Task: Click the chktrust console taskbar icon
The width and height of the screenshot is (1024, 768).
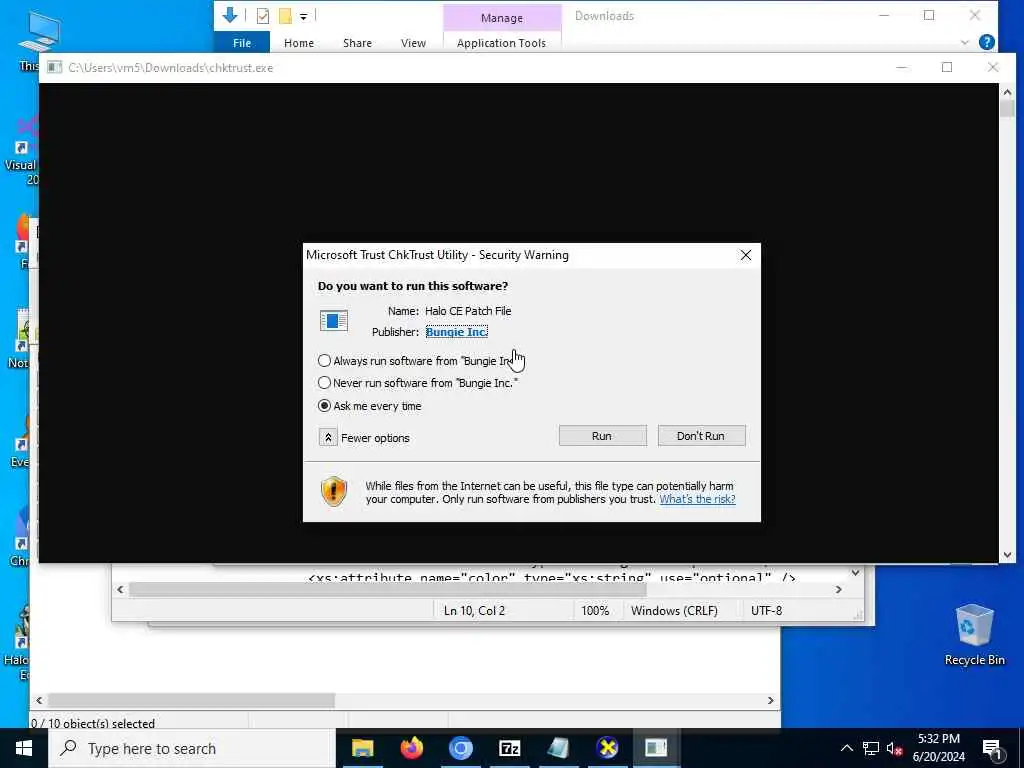Action: pos(656,748)
